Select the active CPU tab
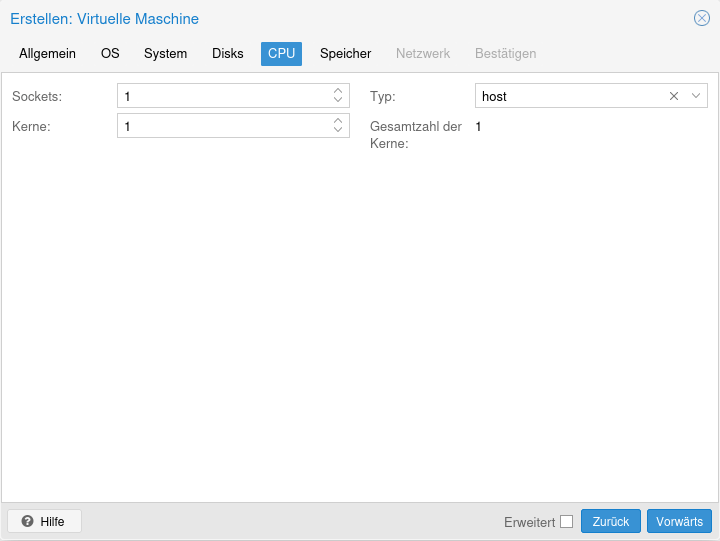This screenshot has height=541, width=720. 281,54
